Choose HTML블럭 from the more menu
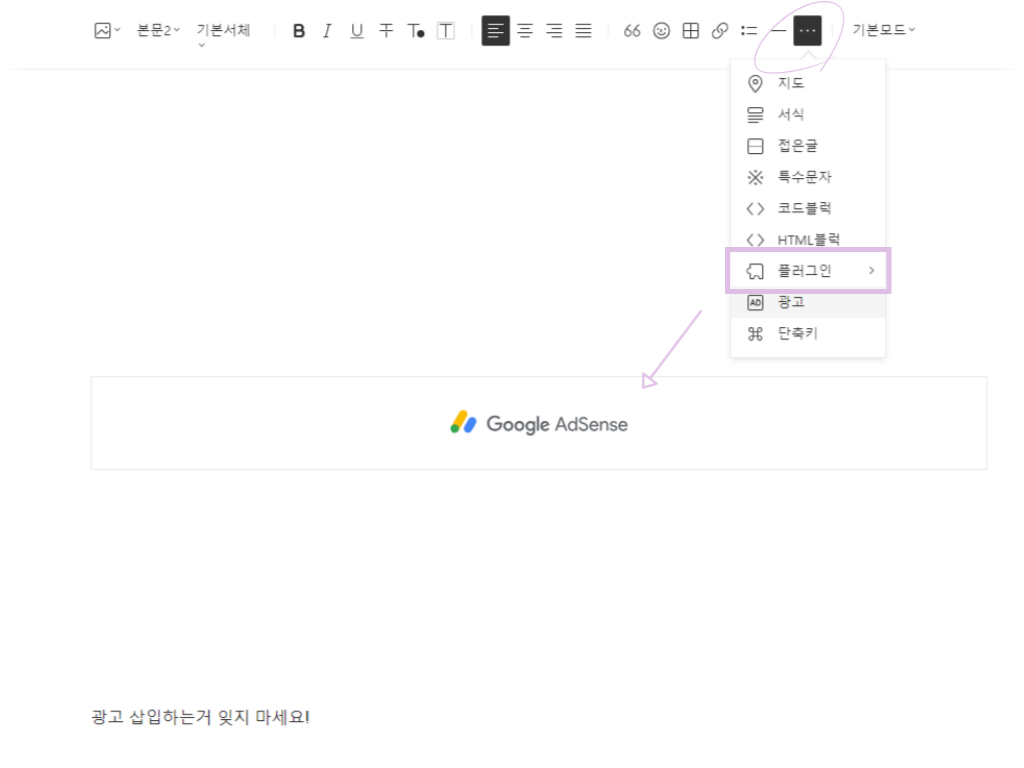The height and width of the screenshot is (768, 1024). tap(808, 239)
